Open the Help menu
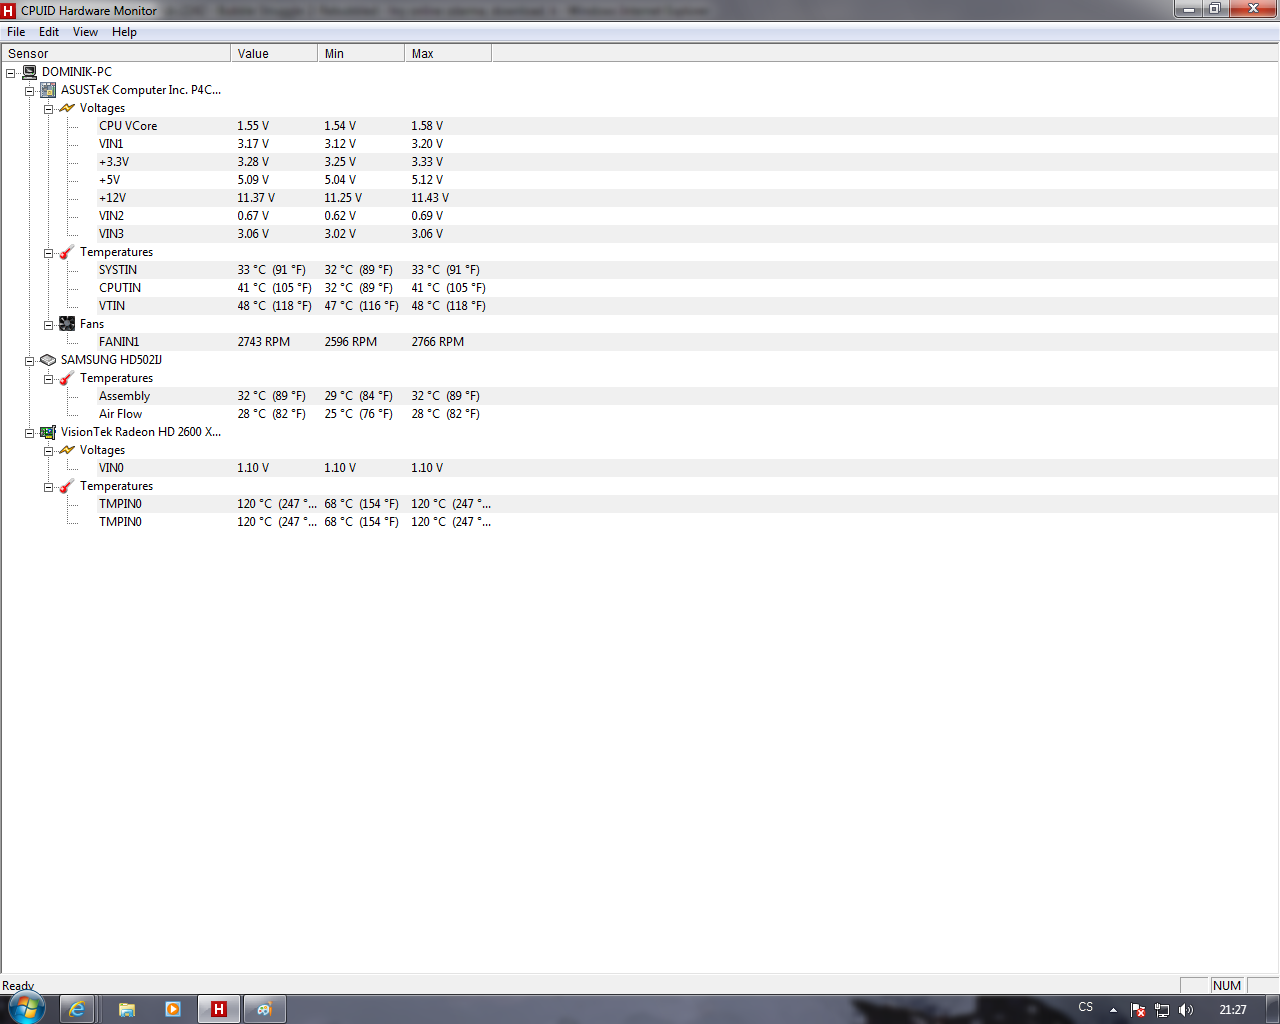Viewport: 1280px width, 1024px height. coord(124,32)
